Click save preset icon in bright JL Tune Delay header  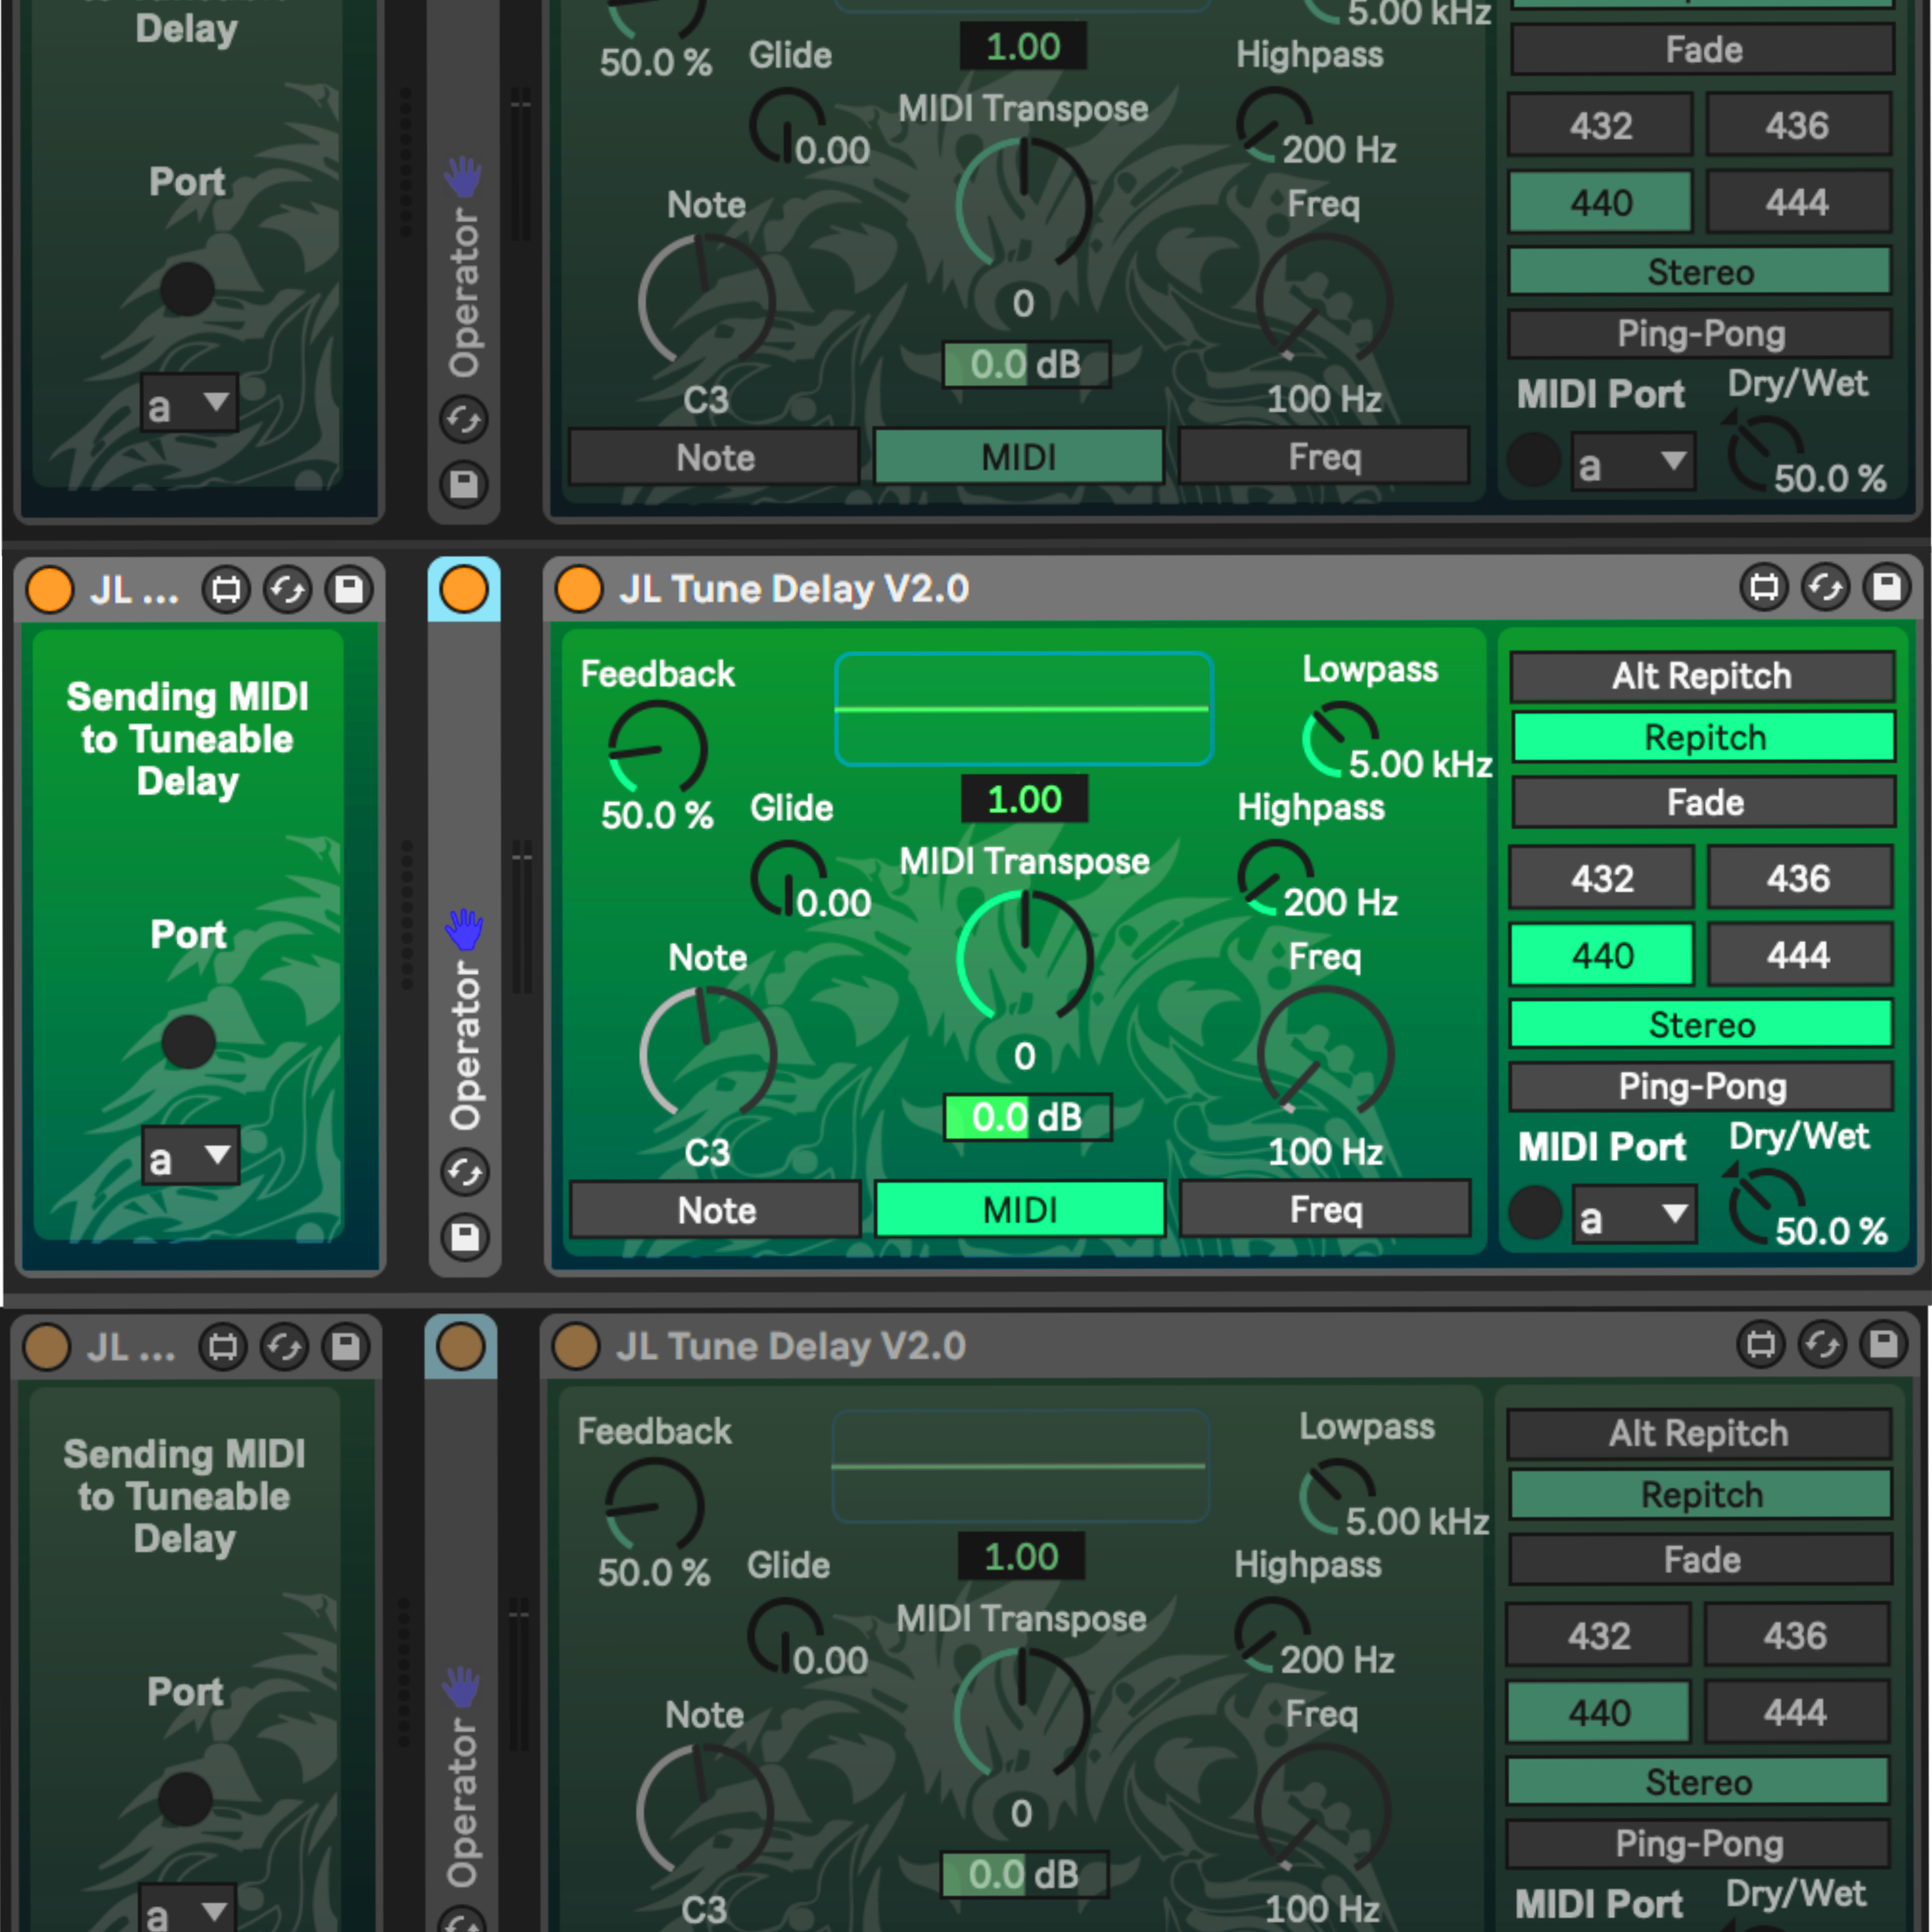[x=1886, y=587]
